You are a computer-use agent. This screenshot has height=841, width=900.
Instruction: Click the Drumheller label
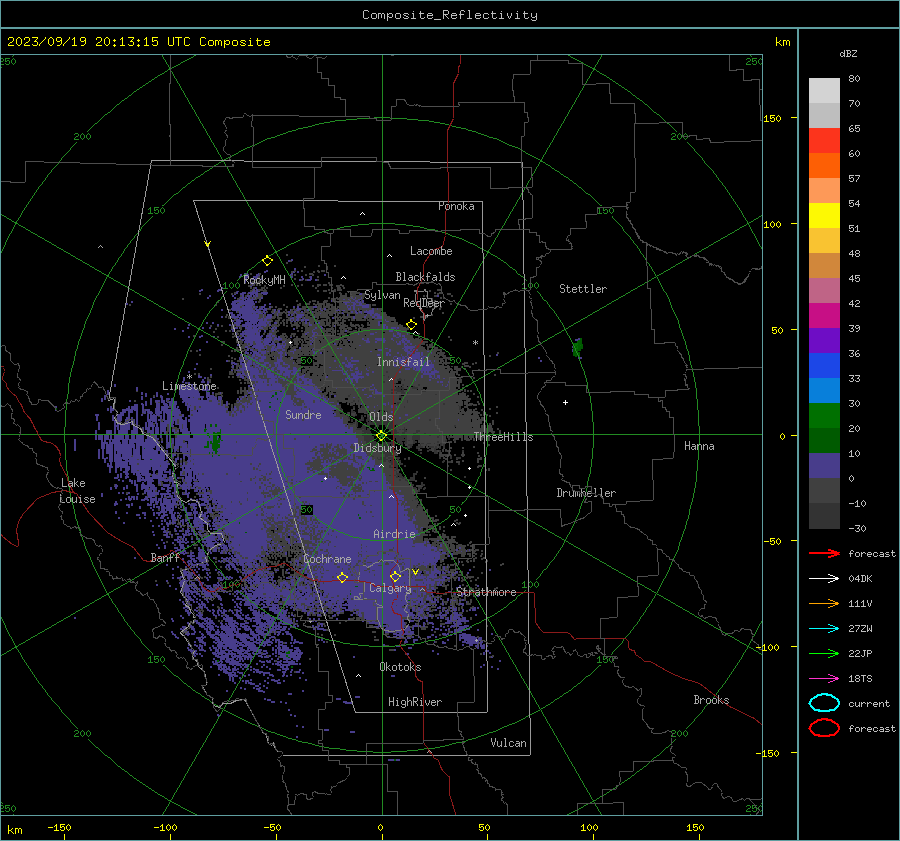pyautogui.click(x=586, y=493)
